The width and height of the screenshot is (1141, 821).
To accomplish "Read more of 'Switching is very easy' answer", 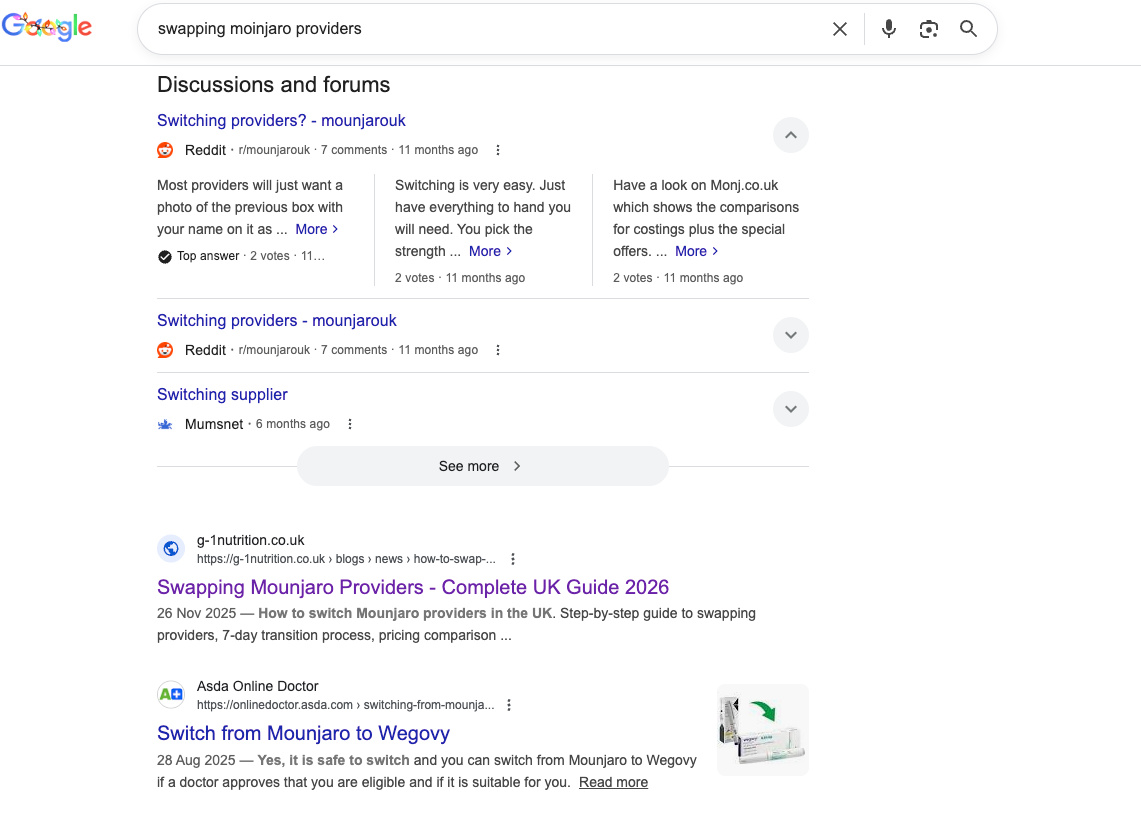I will tap(491, 251).
